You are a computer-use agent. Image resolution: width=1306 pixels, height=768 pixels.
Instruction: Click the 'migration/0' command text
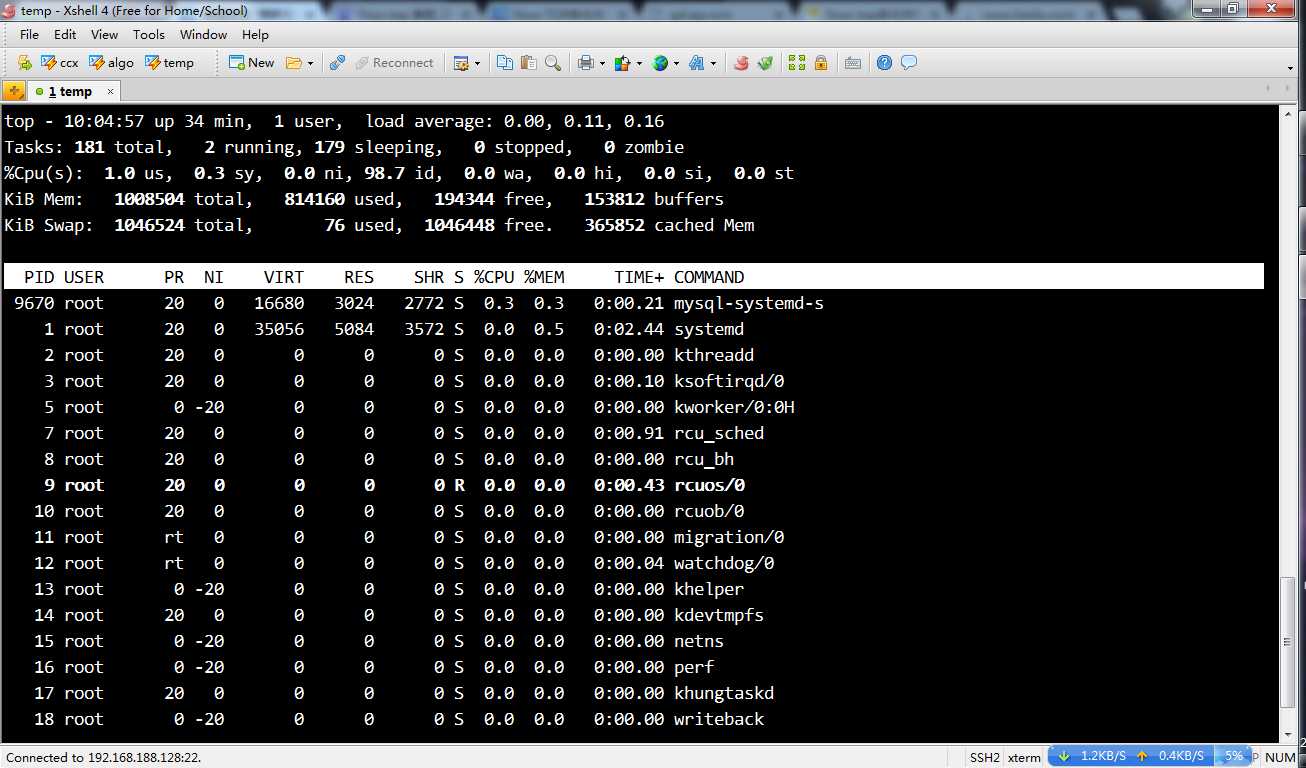pyautogui.click(x=729, y=537)
